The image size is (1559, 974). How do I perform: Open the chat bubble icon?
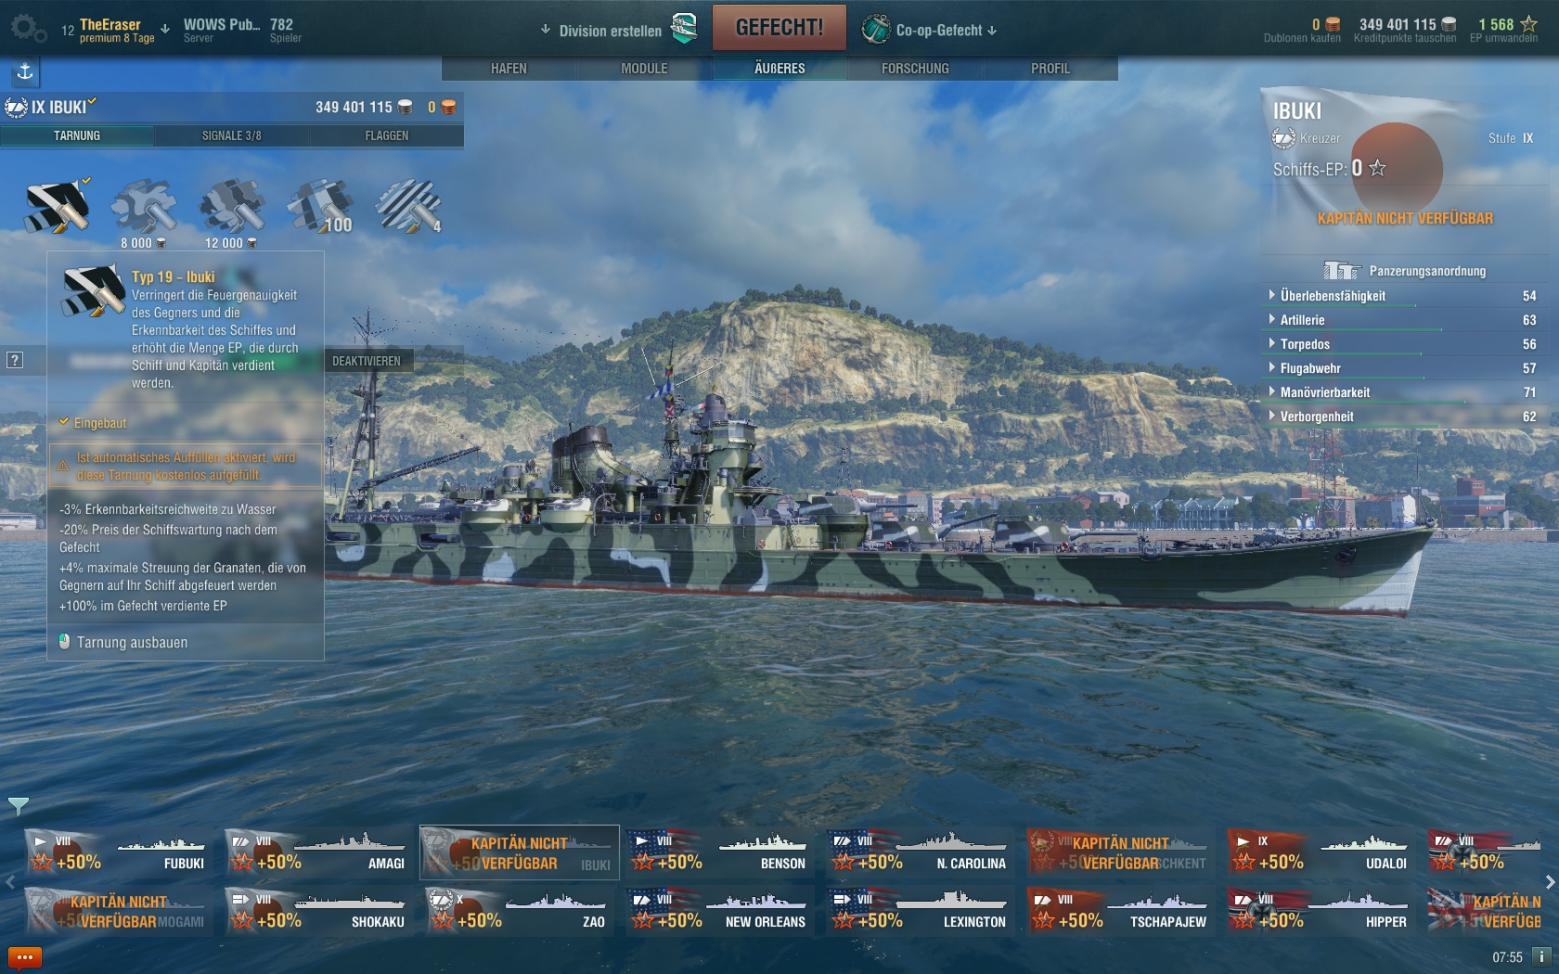tap(25, 957)
